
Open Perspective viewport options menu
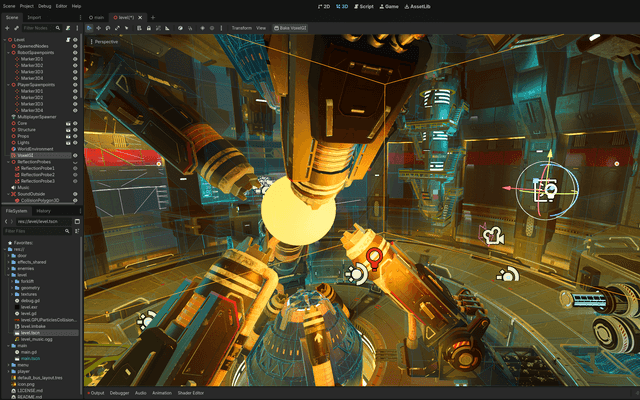tap(104, 42)
